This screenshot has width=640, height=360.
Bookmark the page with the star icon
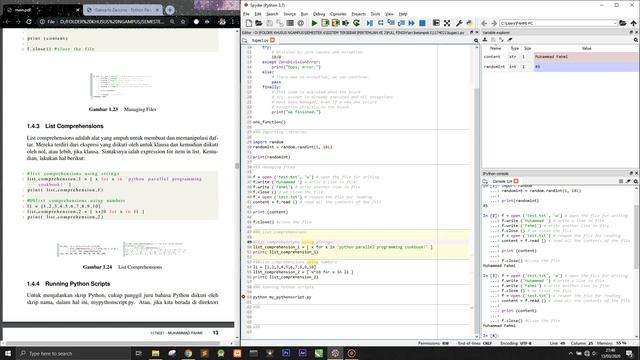(182, 21)
